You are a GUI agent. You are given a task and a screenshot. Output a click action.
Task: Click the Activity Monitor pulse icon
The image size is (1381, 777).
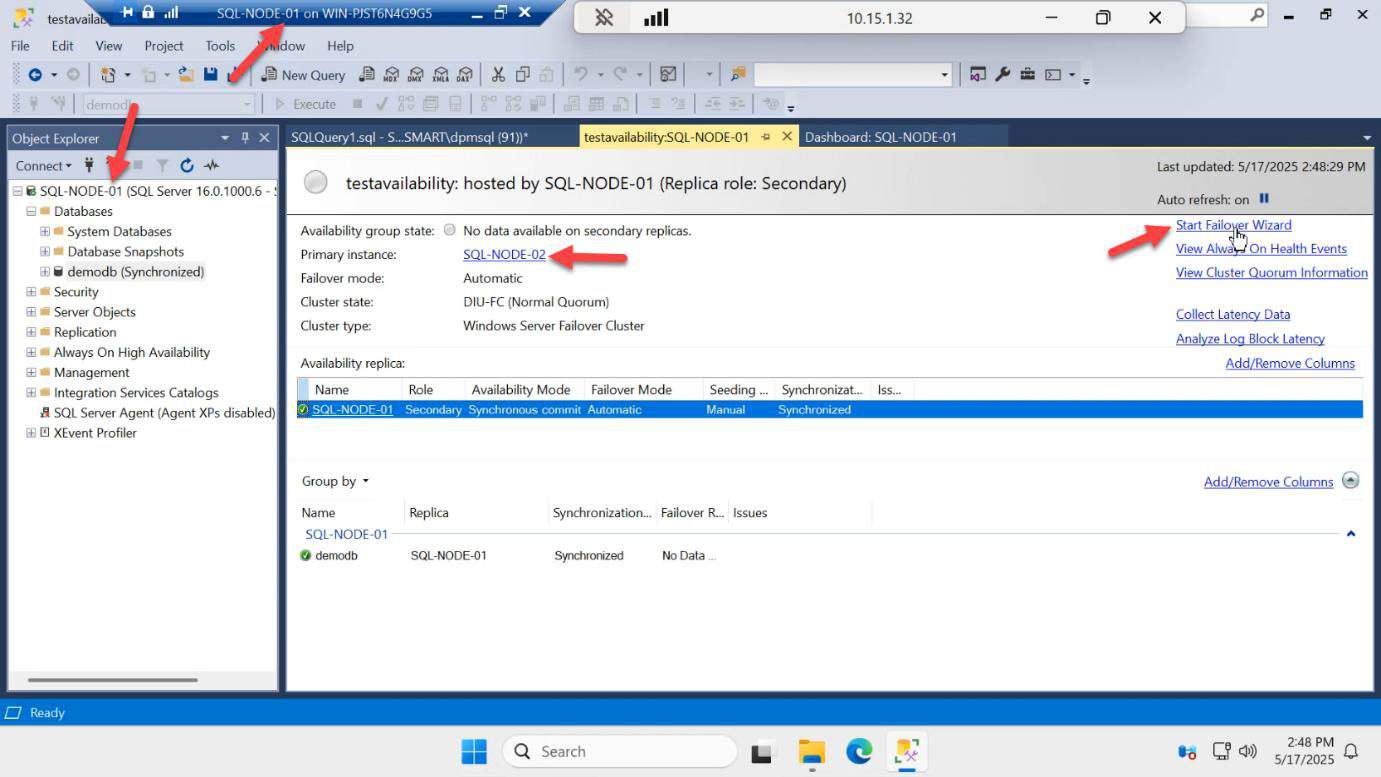(211, 166)
